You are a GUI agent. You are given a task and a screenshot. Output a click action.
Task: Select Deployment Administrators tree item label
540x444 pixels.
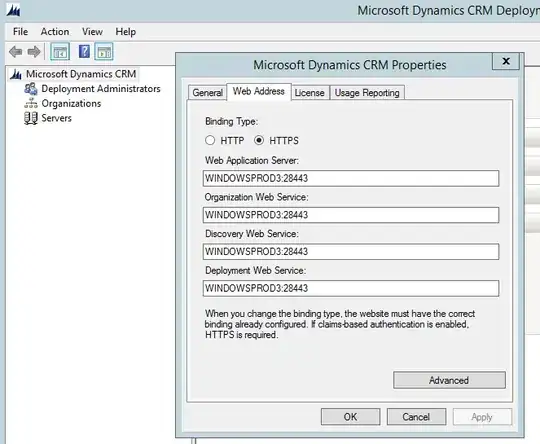click(x=101, y=89)
